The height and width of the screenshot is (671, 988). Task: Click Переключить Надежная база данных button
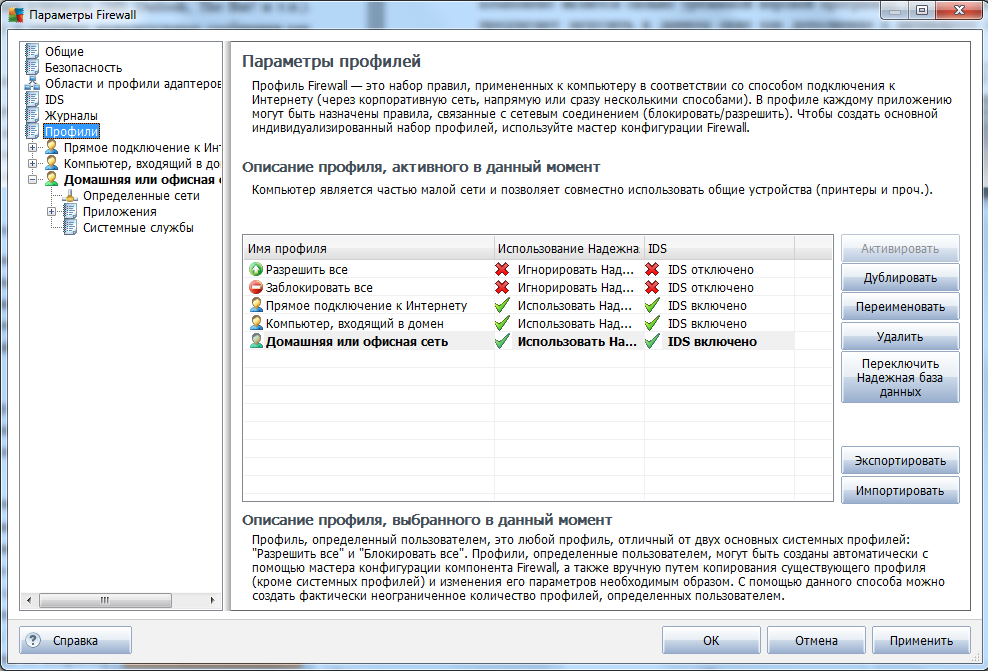click(x=900, y=377)
